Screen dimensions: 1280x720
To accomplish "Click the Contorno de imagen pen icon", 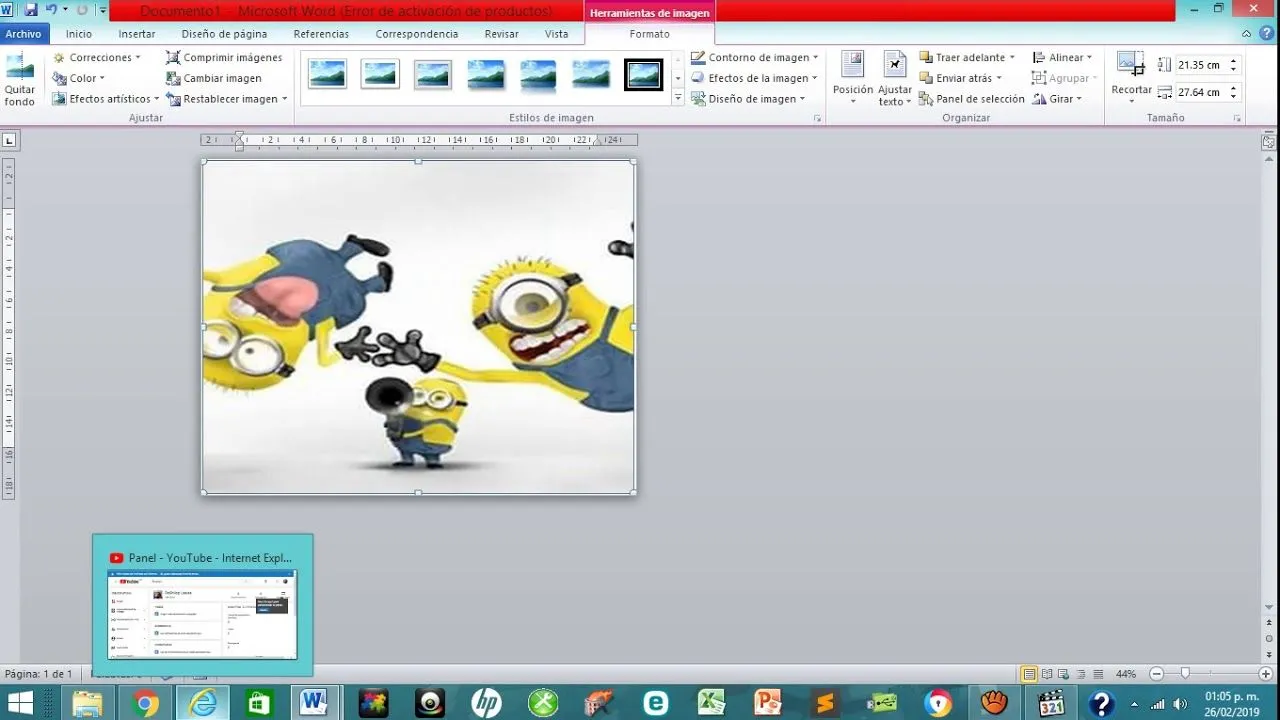I will (698, 57).
